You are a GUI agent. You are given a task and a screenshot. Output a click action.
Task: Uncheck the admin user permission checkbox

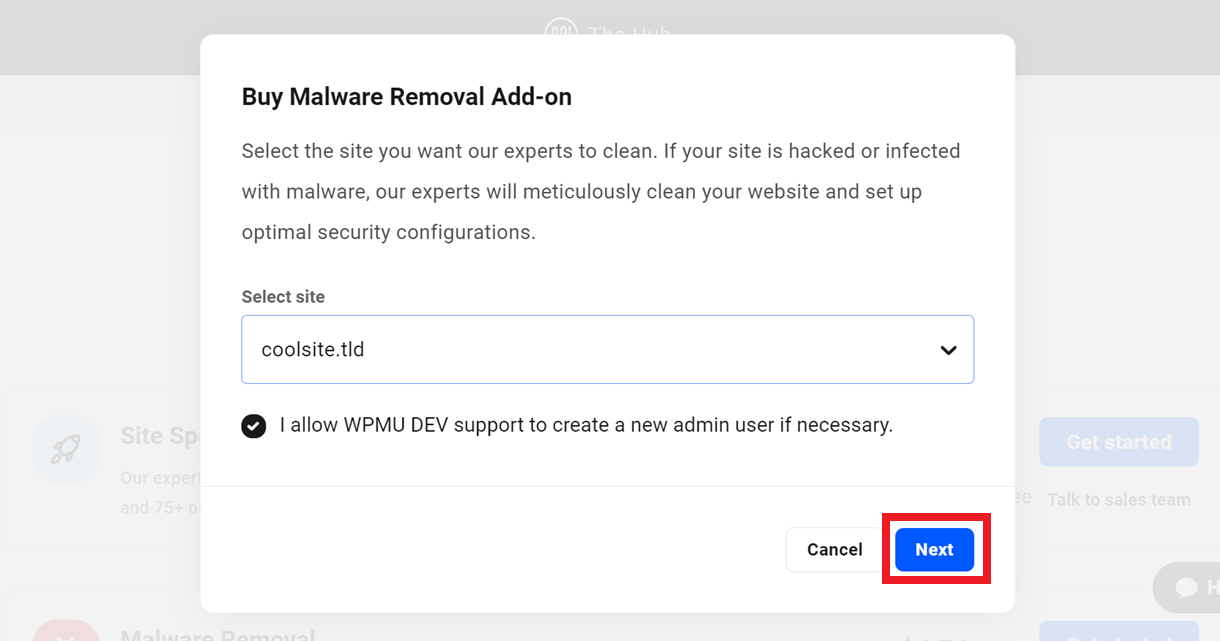254,426
